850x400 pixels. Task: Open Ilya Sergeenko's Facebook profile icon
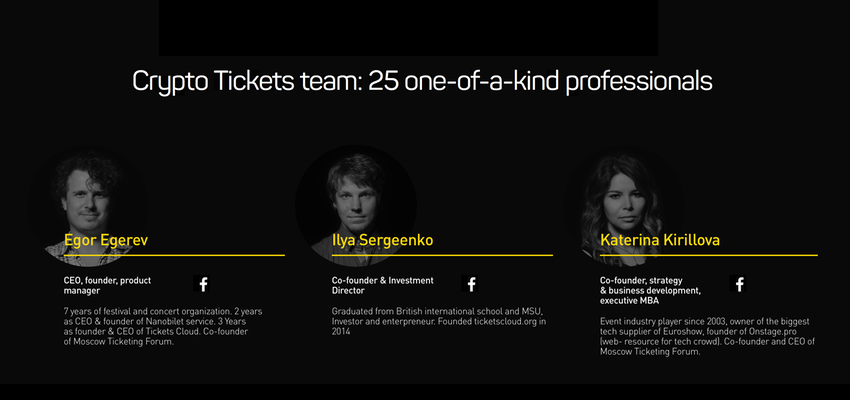[471, 283]
